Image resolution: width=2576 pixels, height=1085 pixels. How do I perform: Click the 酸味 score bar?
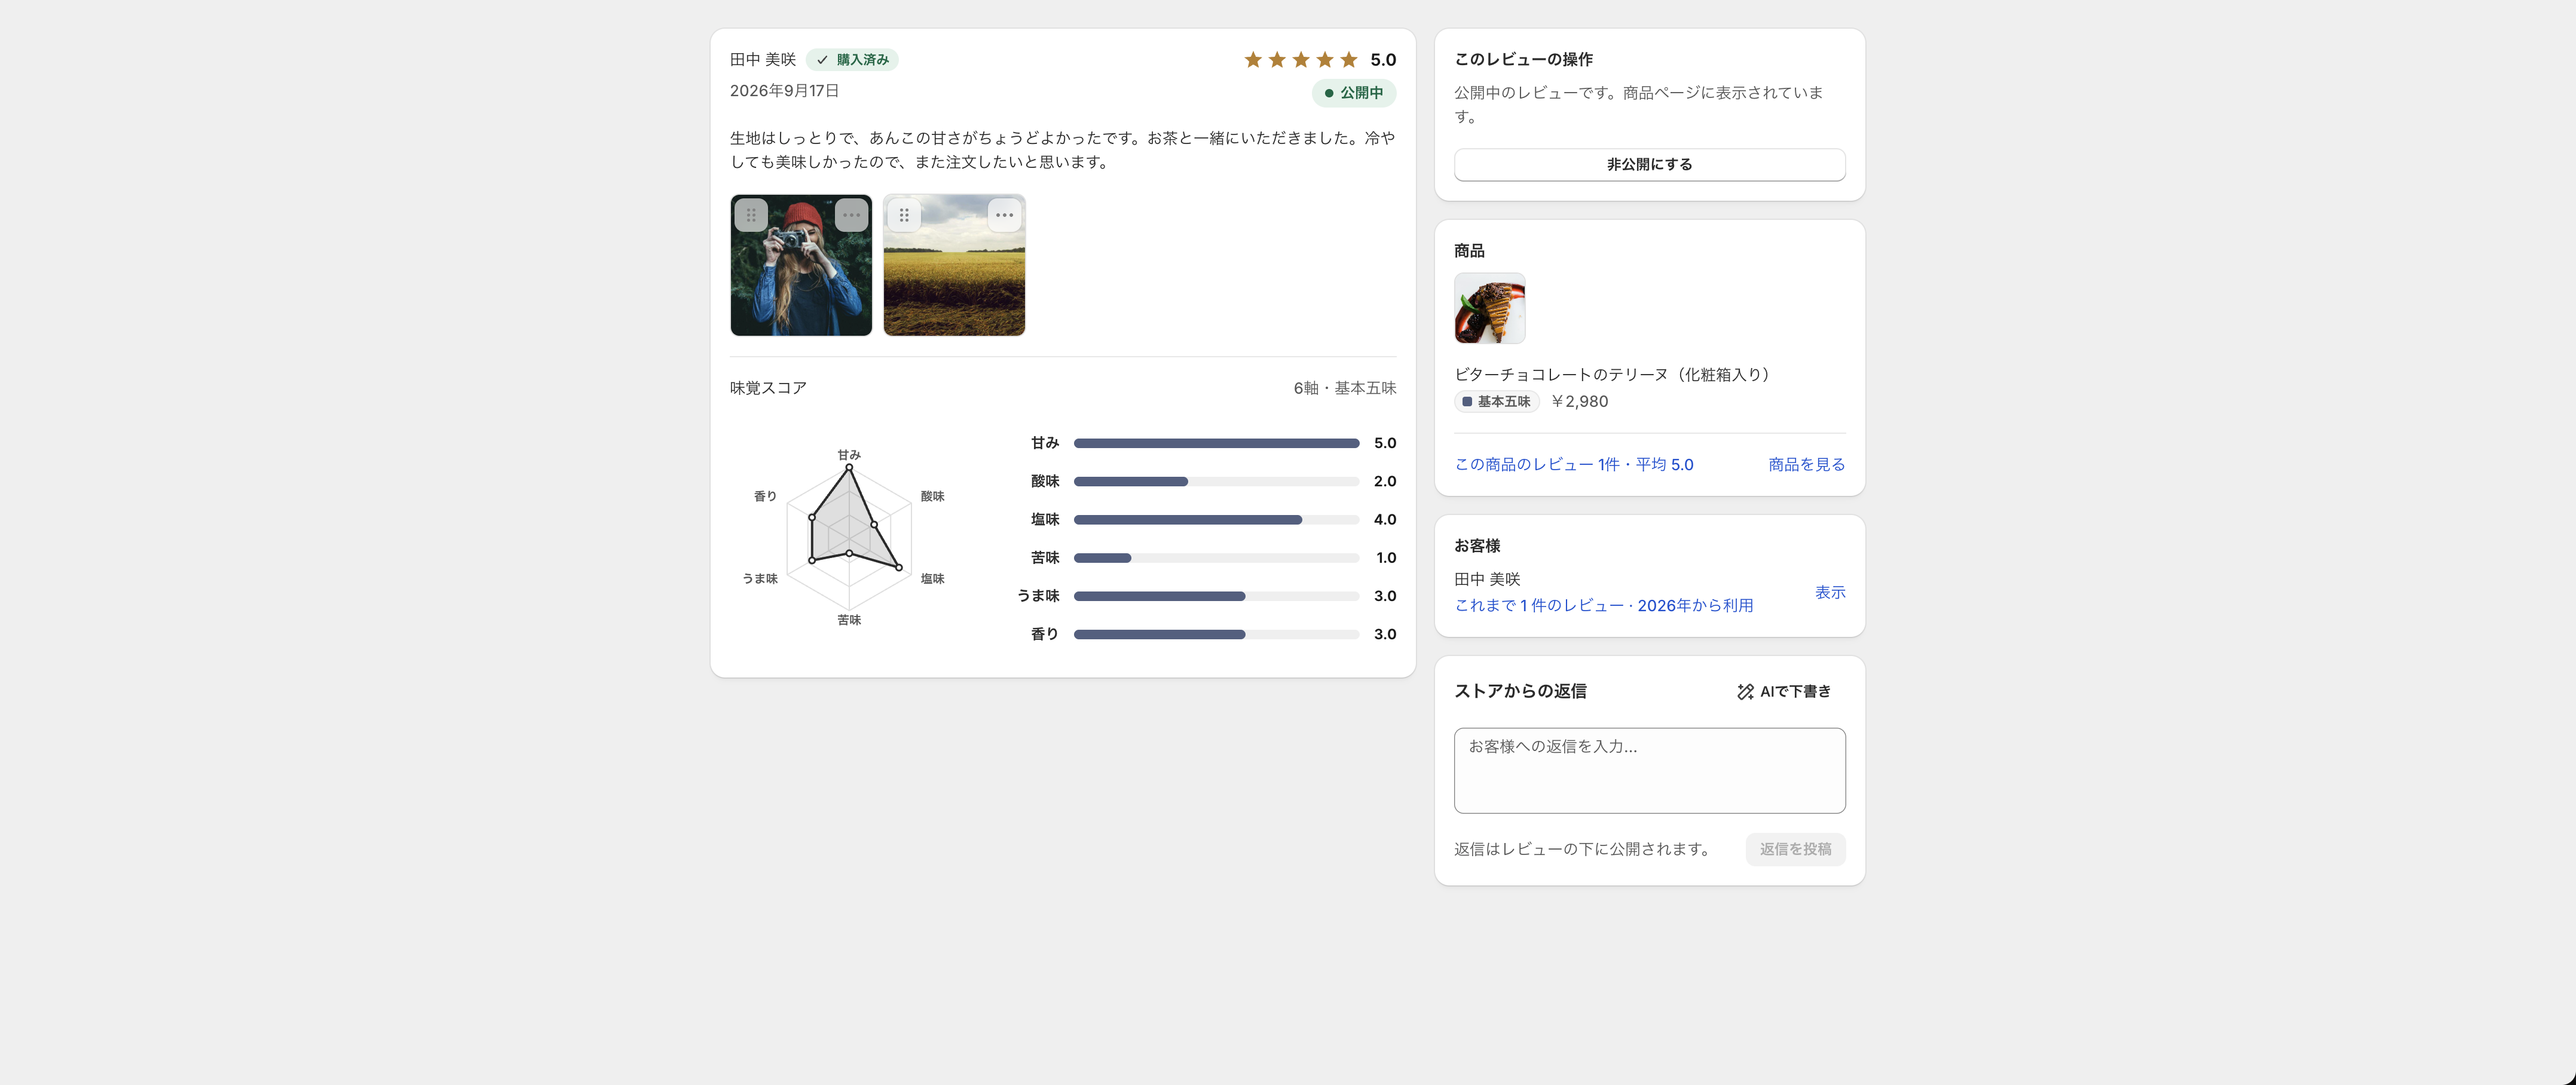click(x=1216, y=482)
